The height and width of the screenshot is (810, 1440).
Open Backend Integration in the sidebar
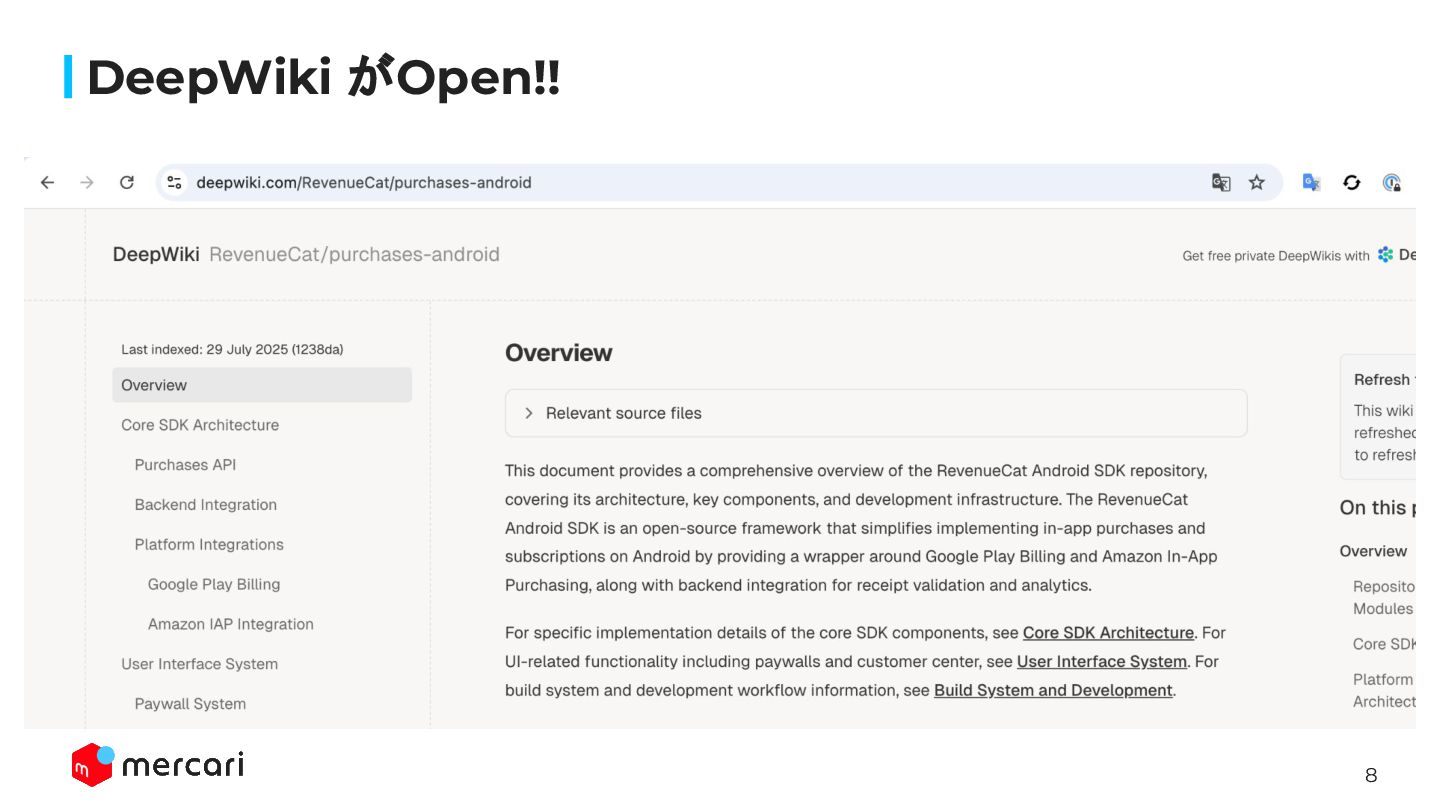[x=205, y=505]
